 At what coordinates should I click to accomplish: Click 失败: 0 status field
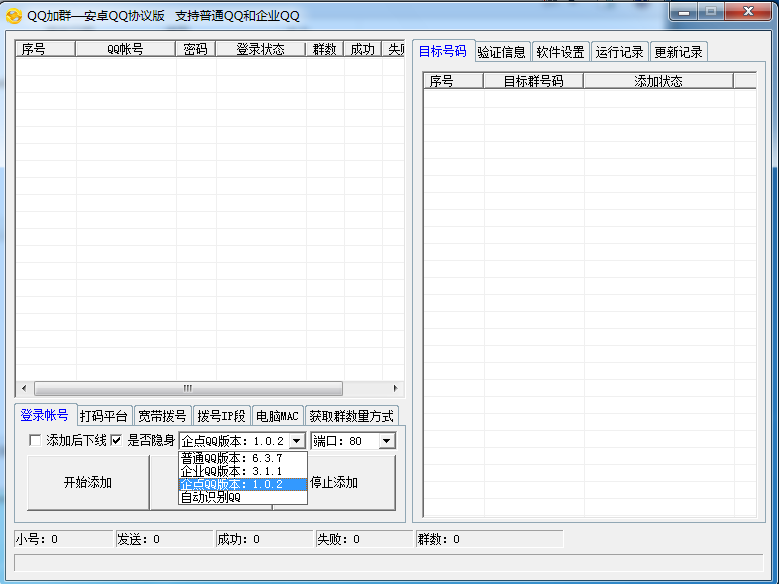pyautogui.click(x=365, y=539)
